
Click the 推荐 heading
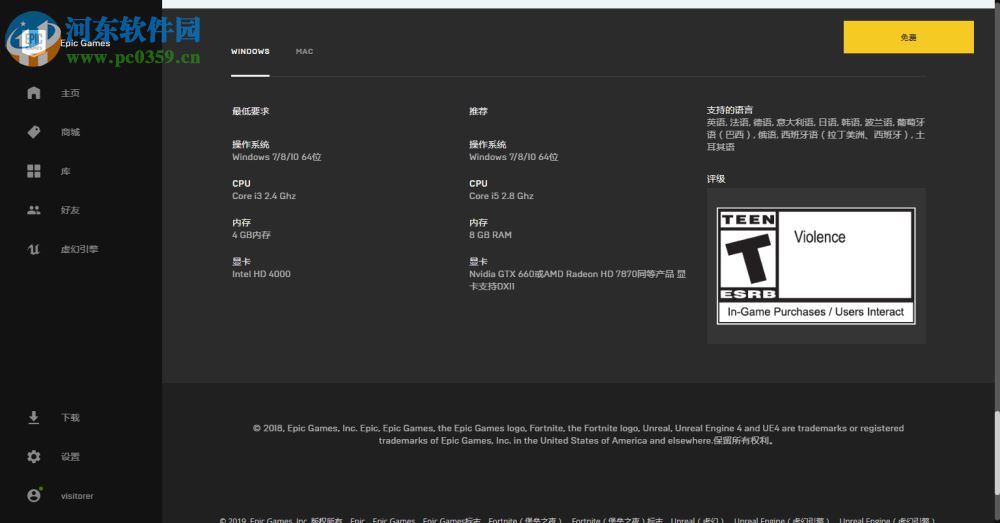[x=478, y=111]
